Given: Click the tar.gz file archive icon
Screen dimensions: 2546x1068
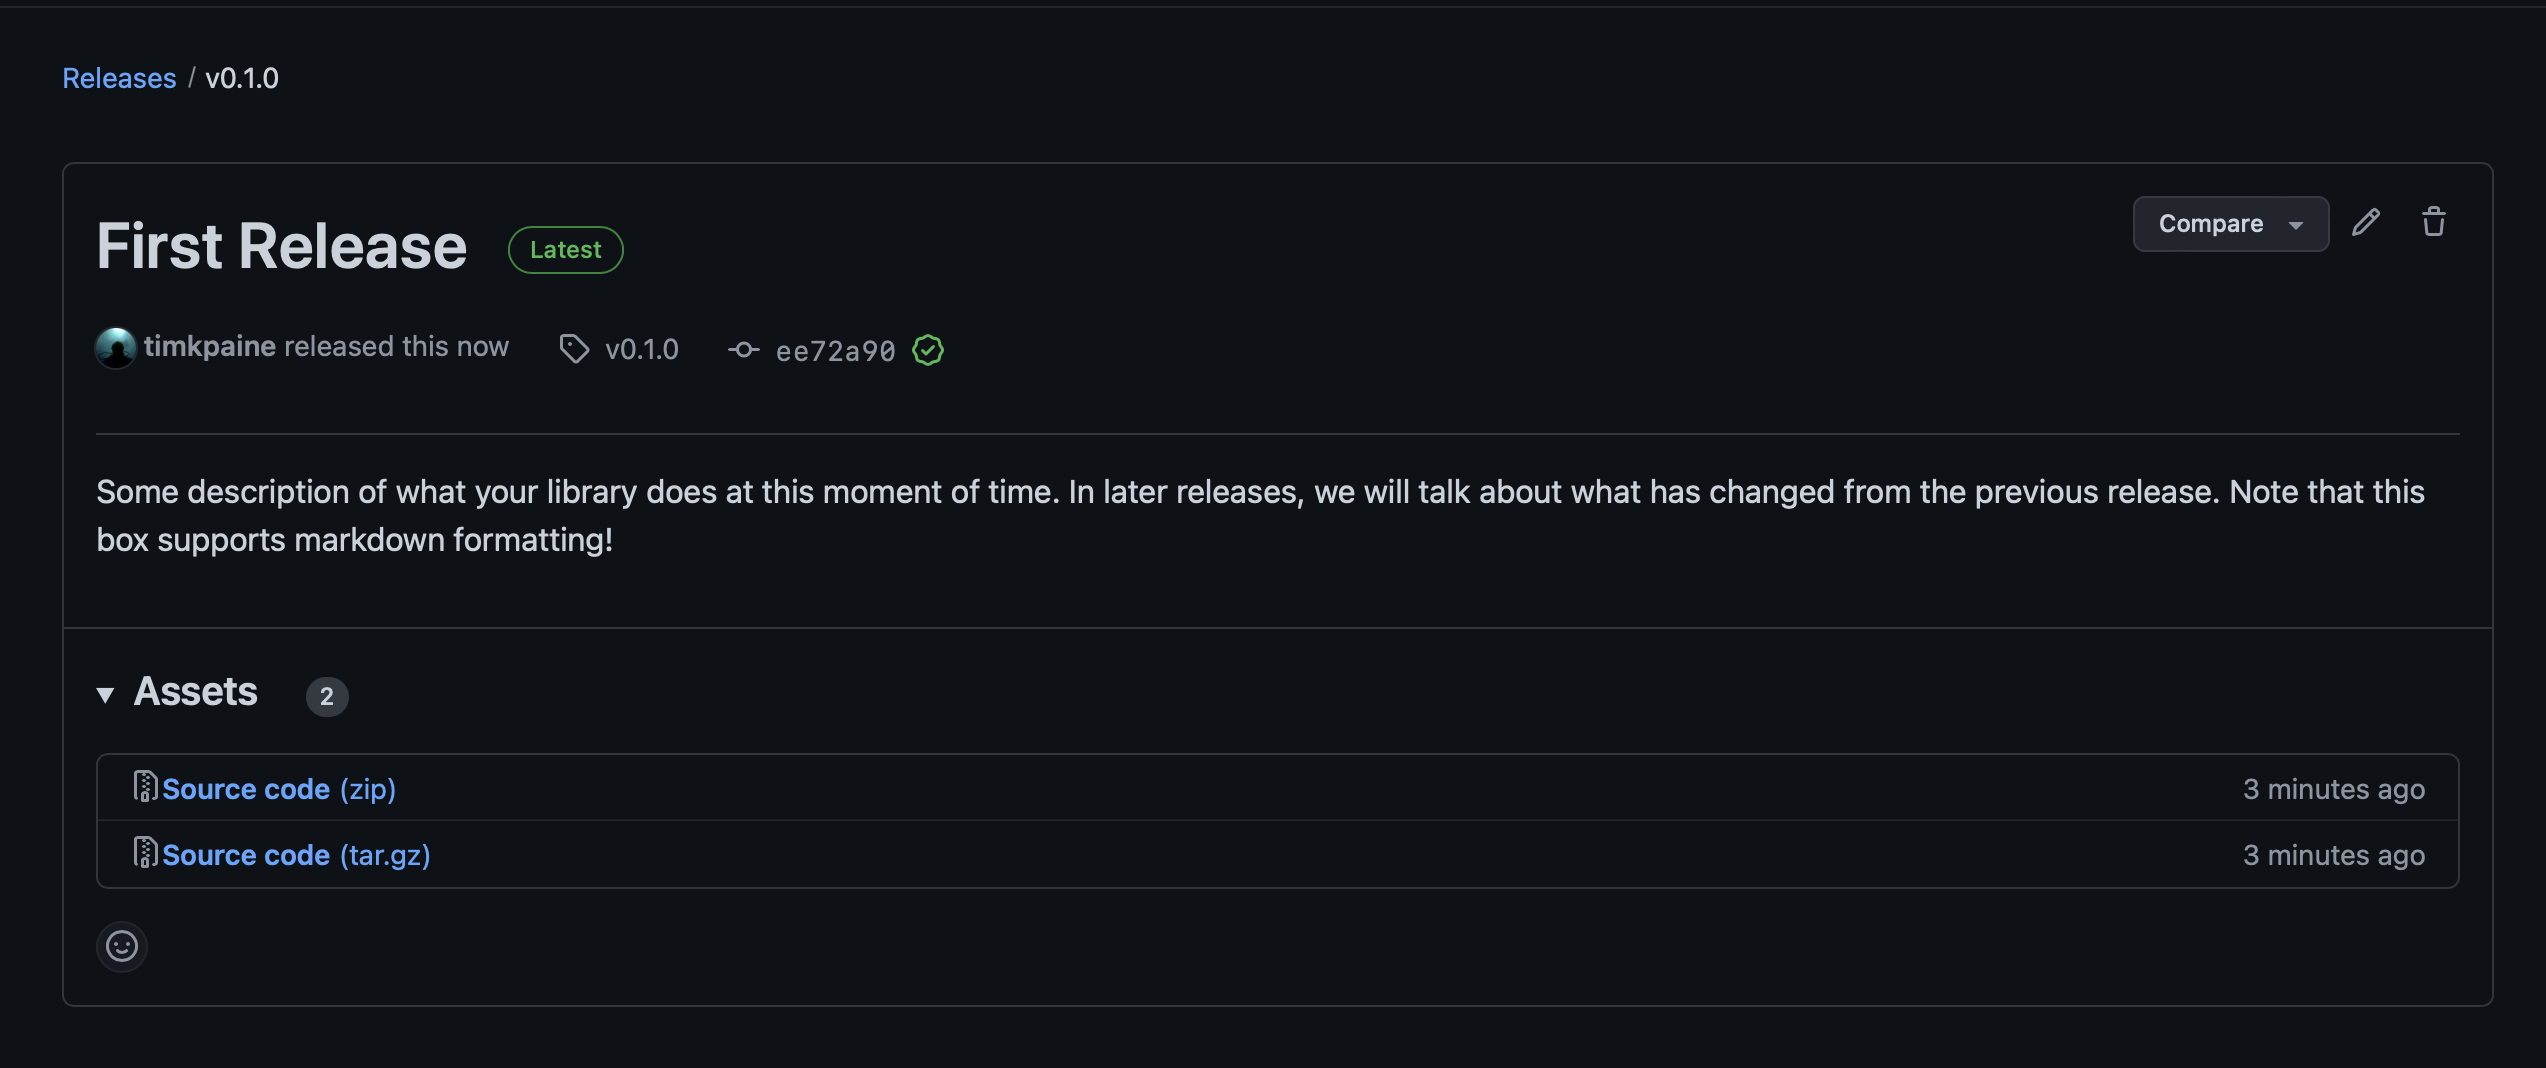Looking at the screenshot, I should (145, 853).
